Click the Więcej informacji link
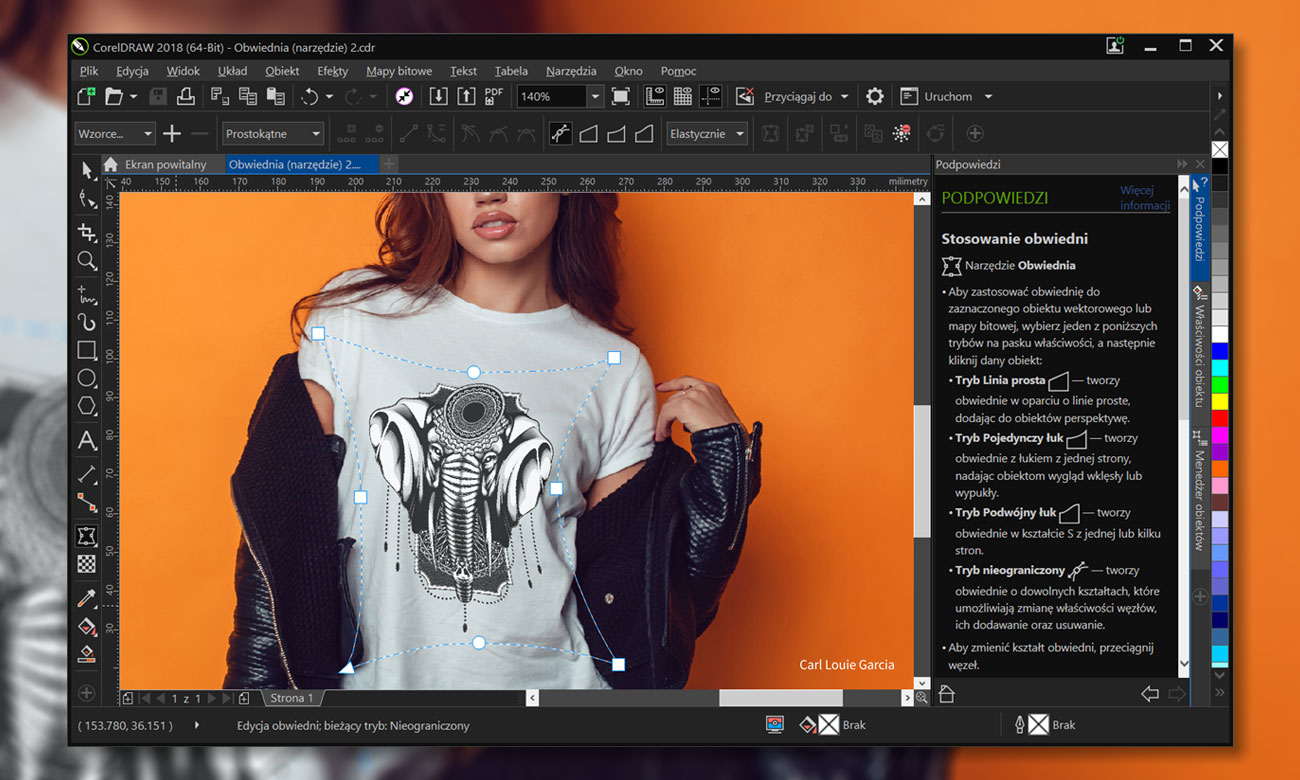This screenshot has width=1300, height=780. (x=1145, y=198)
